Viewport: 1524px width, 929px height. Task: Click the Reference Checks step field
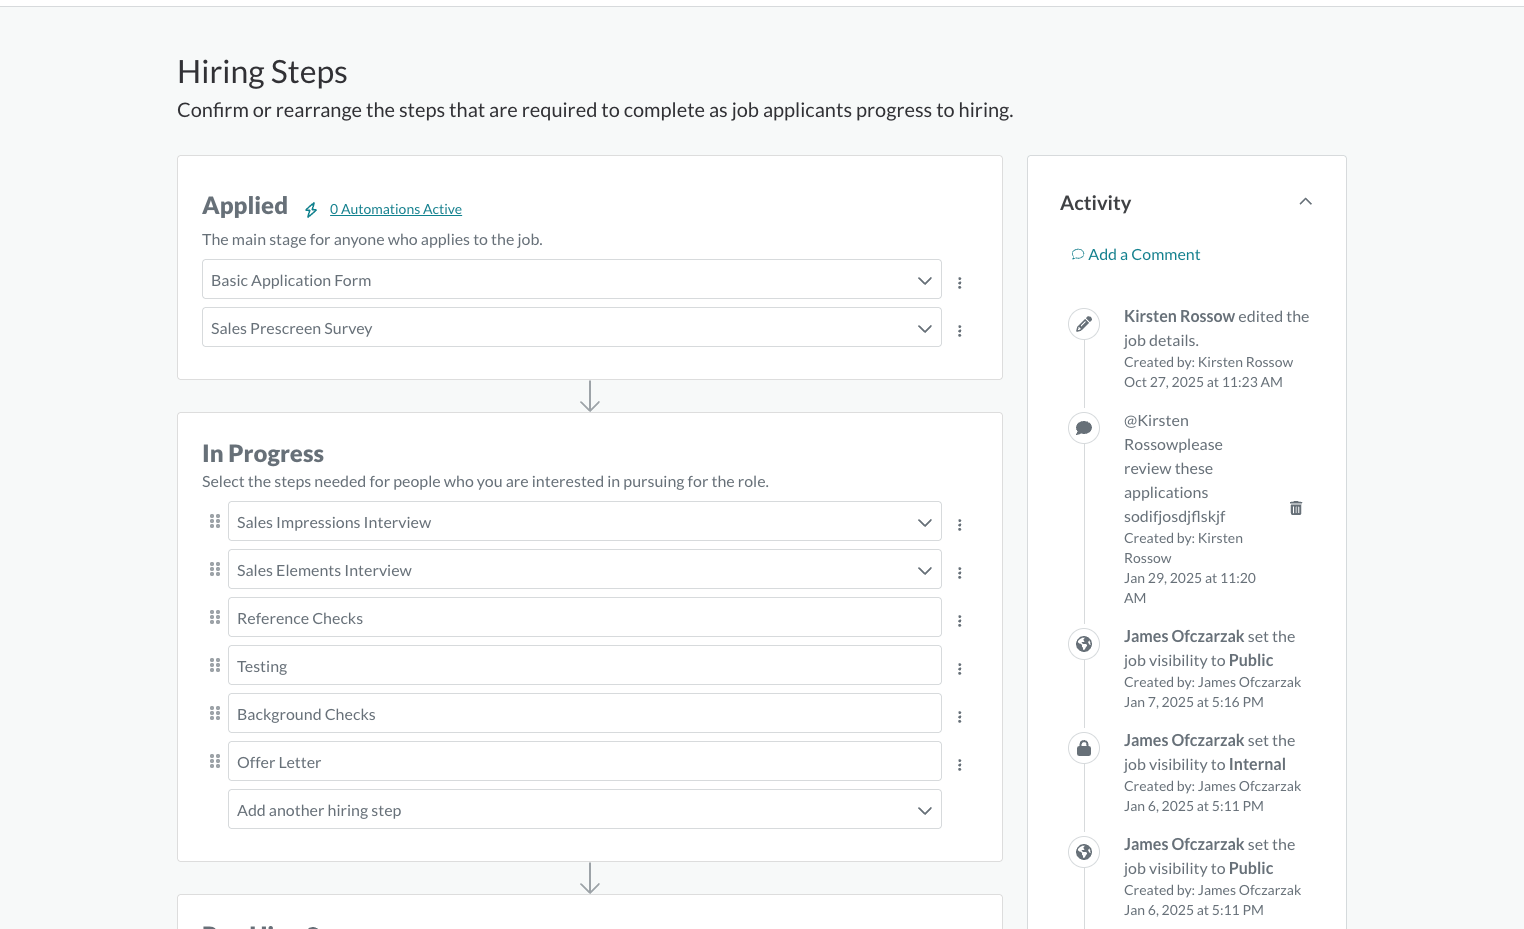[585, 618]
